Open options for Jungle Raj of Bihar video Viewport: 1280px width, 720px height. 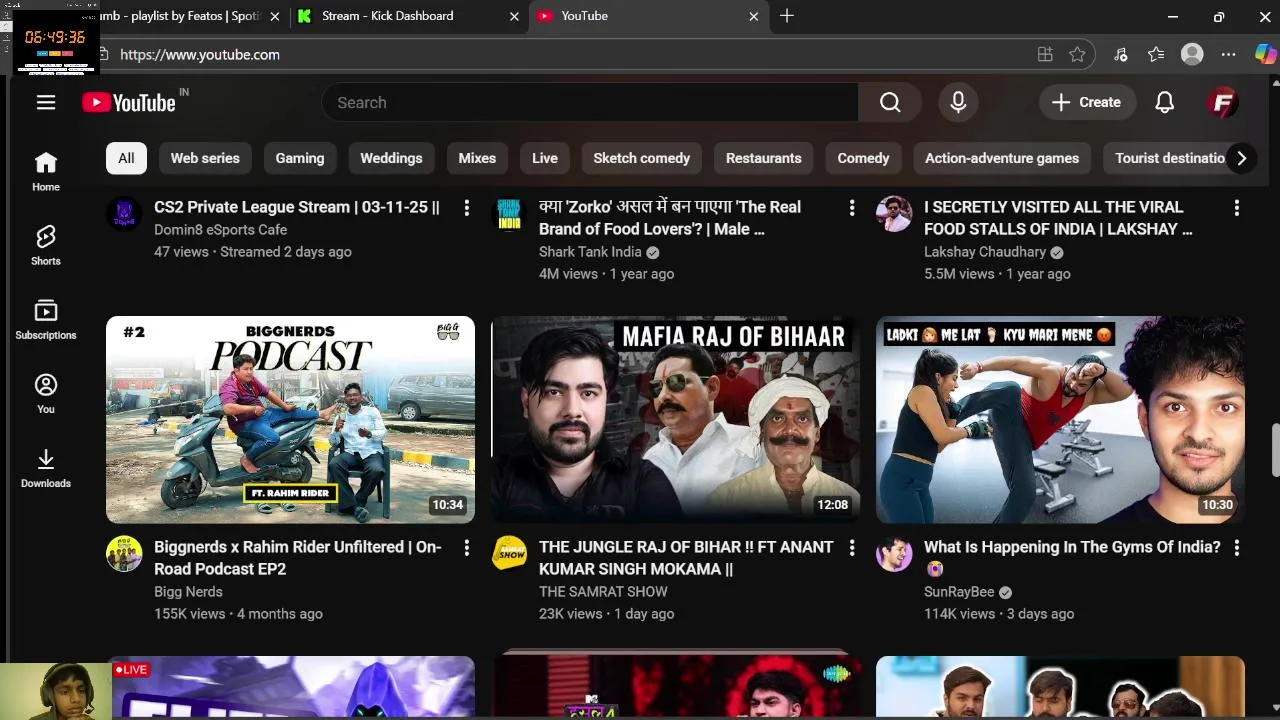pos(851,547)
